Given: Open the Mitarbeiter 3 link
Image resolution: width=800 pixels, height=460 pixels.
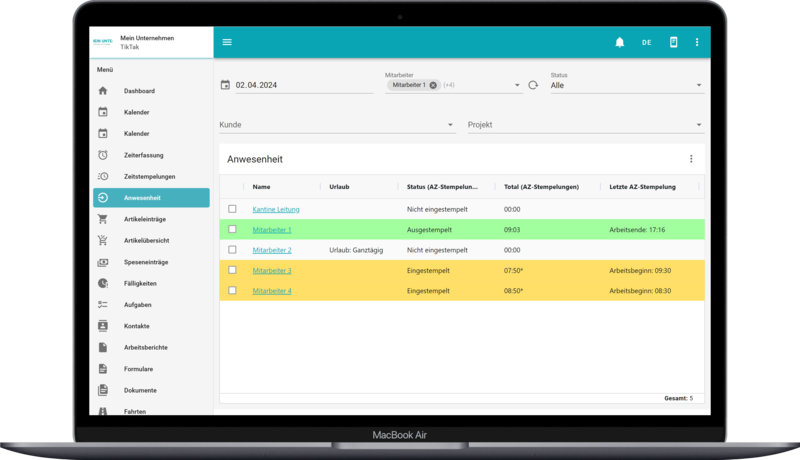Looking at the screenshot, I should [x=272, y=270].
